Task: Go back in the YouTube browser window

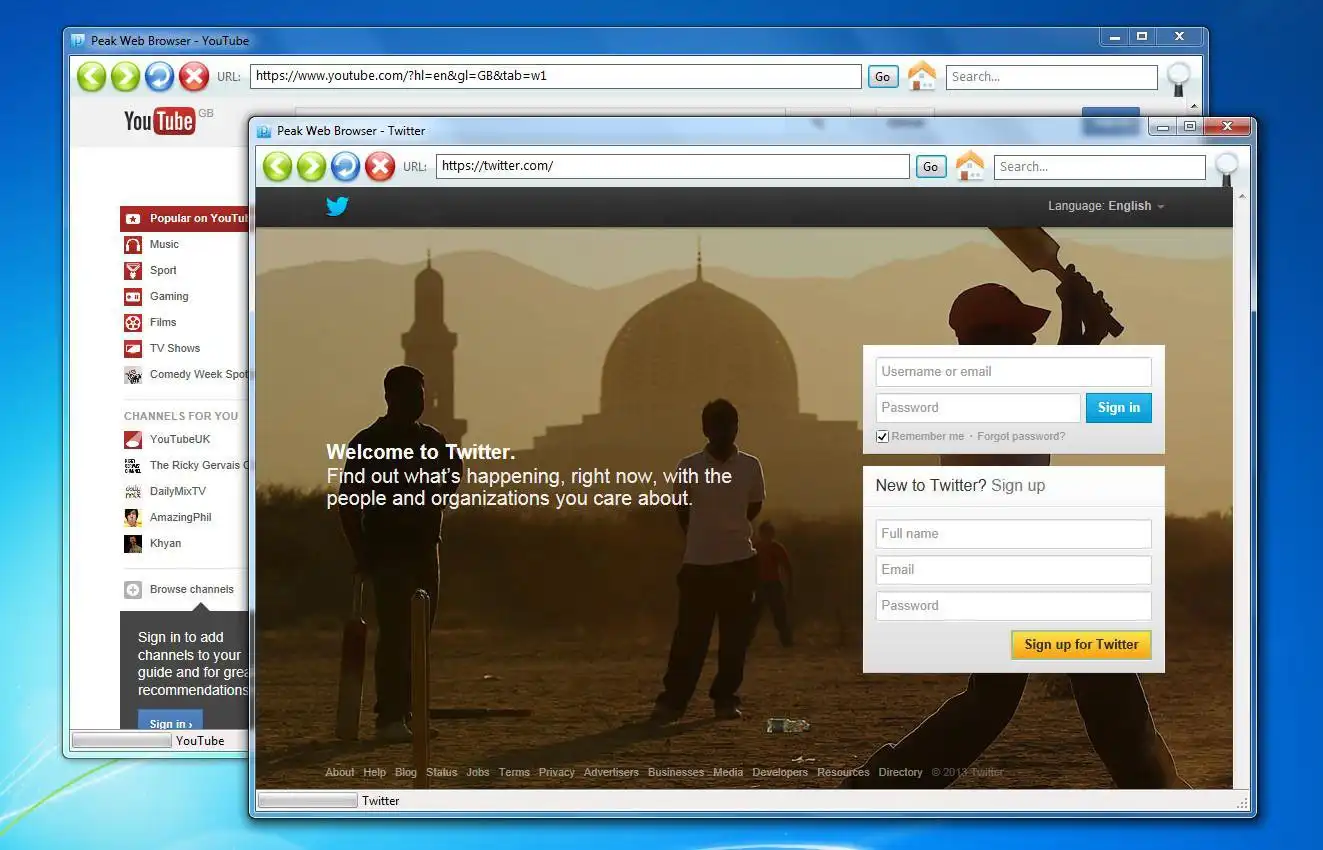Action: tap(92, 77)
